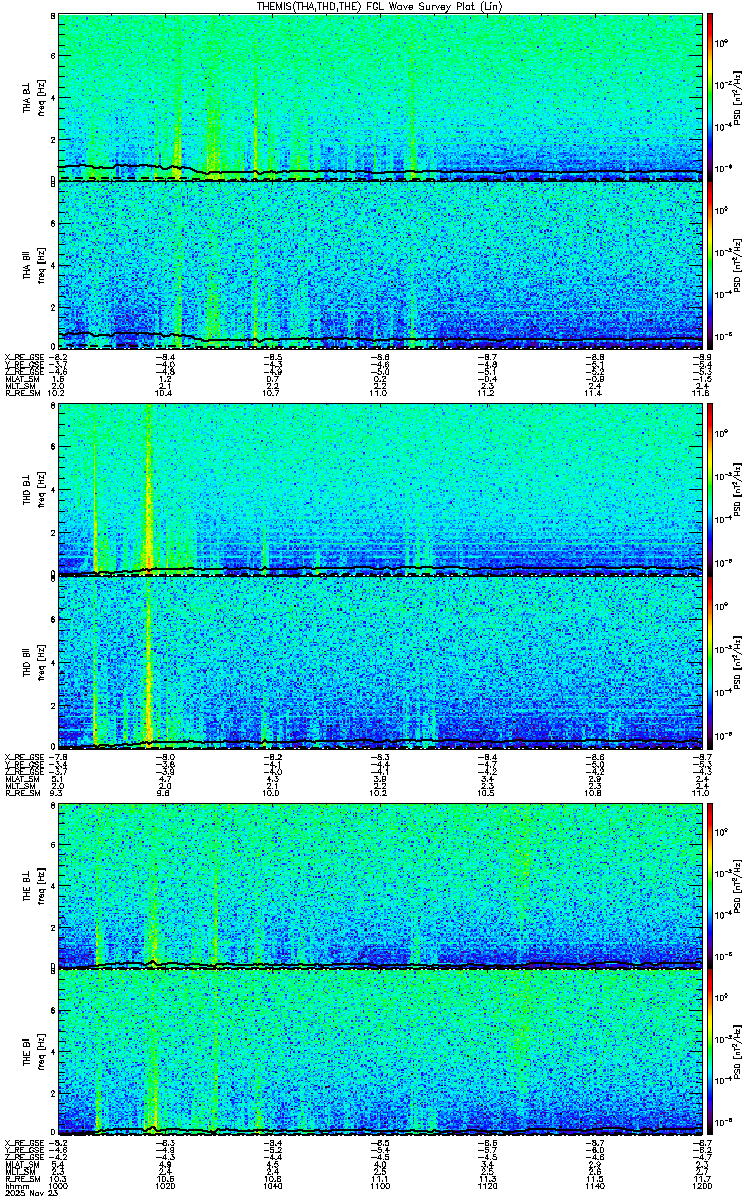Click the 1140 time tick label at bottom

pos(592,1185)
